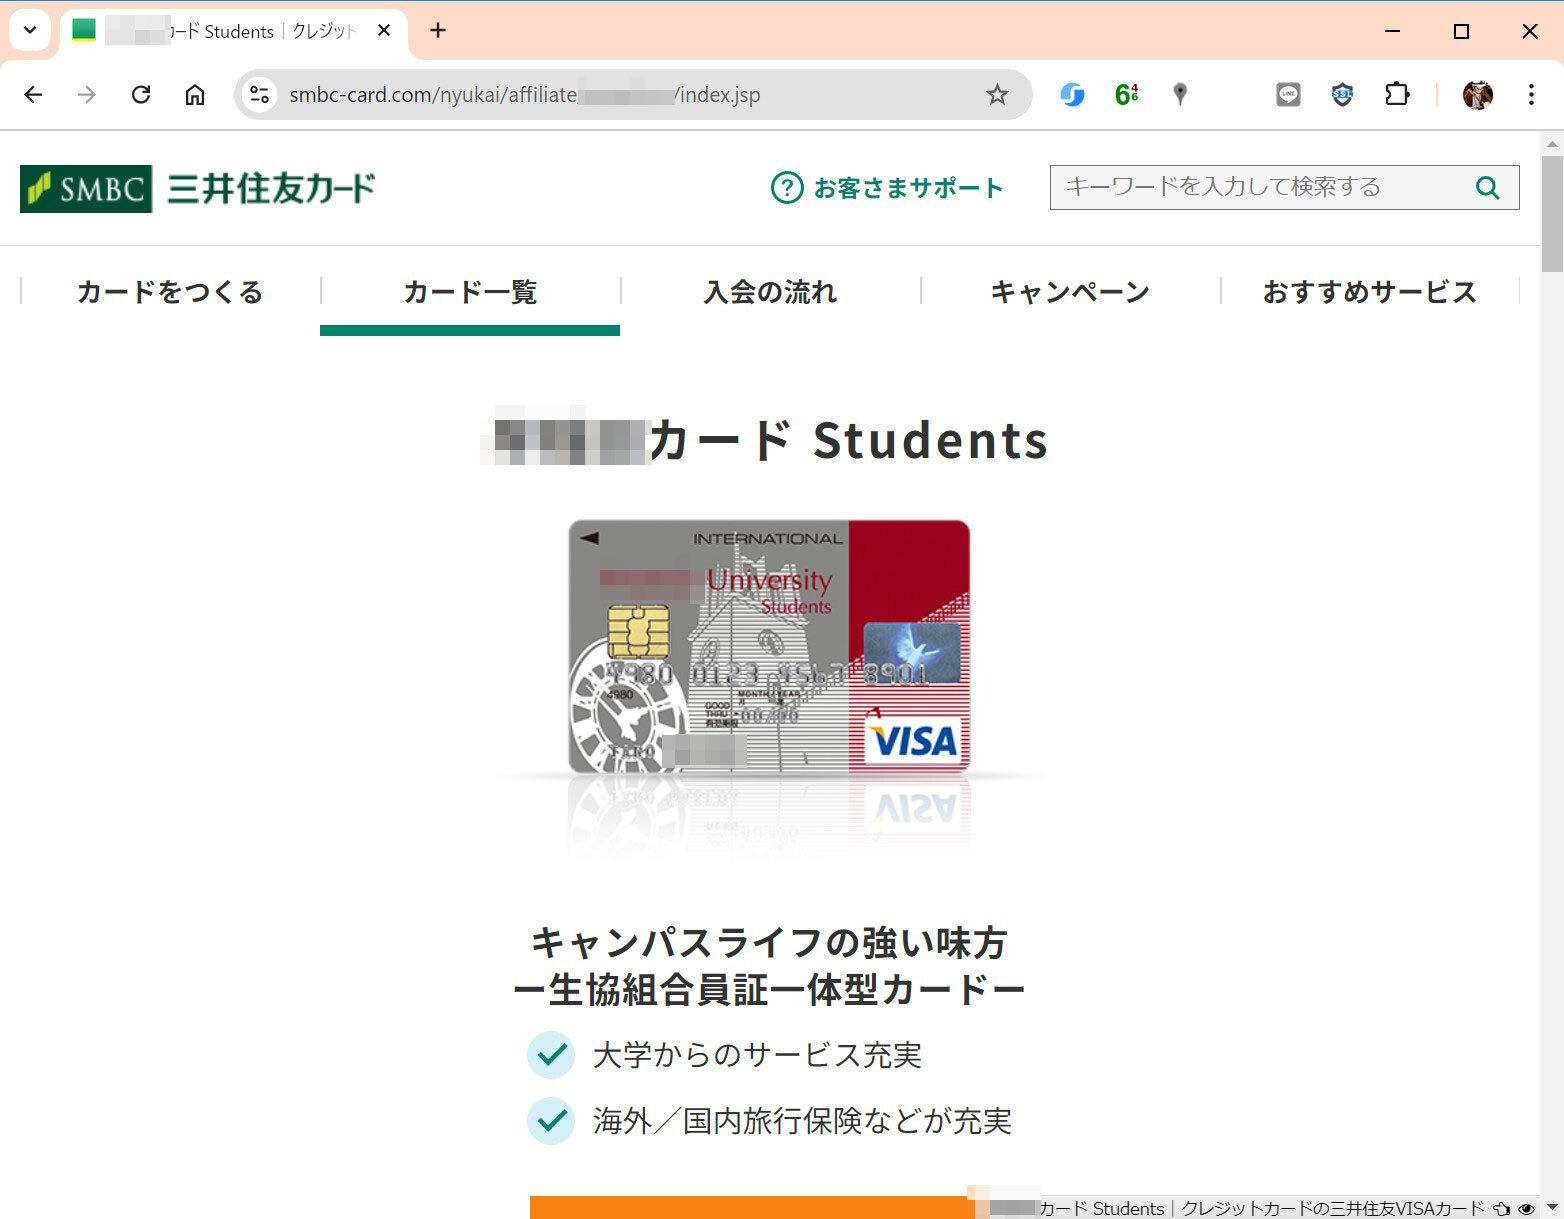Open the tab search dropdown arrow

(30, 30)
